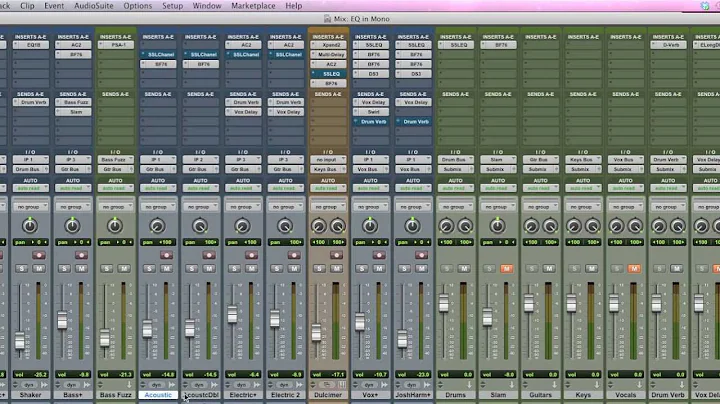
Task: Click the Drums track volume fader
Action: pos(444,304)
